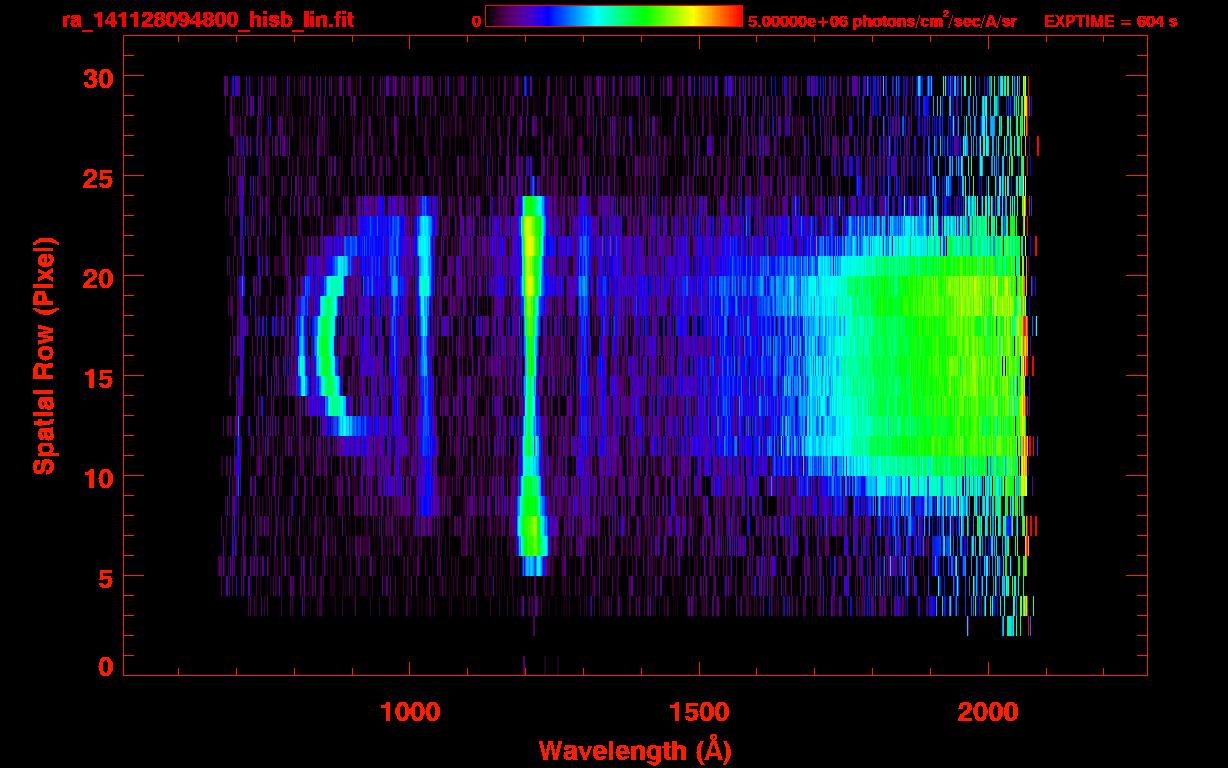The image size is (1228, 768).
Task: Click the bright vertical emission line near 1216 Å
Action: tap(532, 385)
